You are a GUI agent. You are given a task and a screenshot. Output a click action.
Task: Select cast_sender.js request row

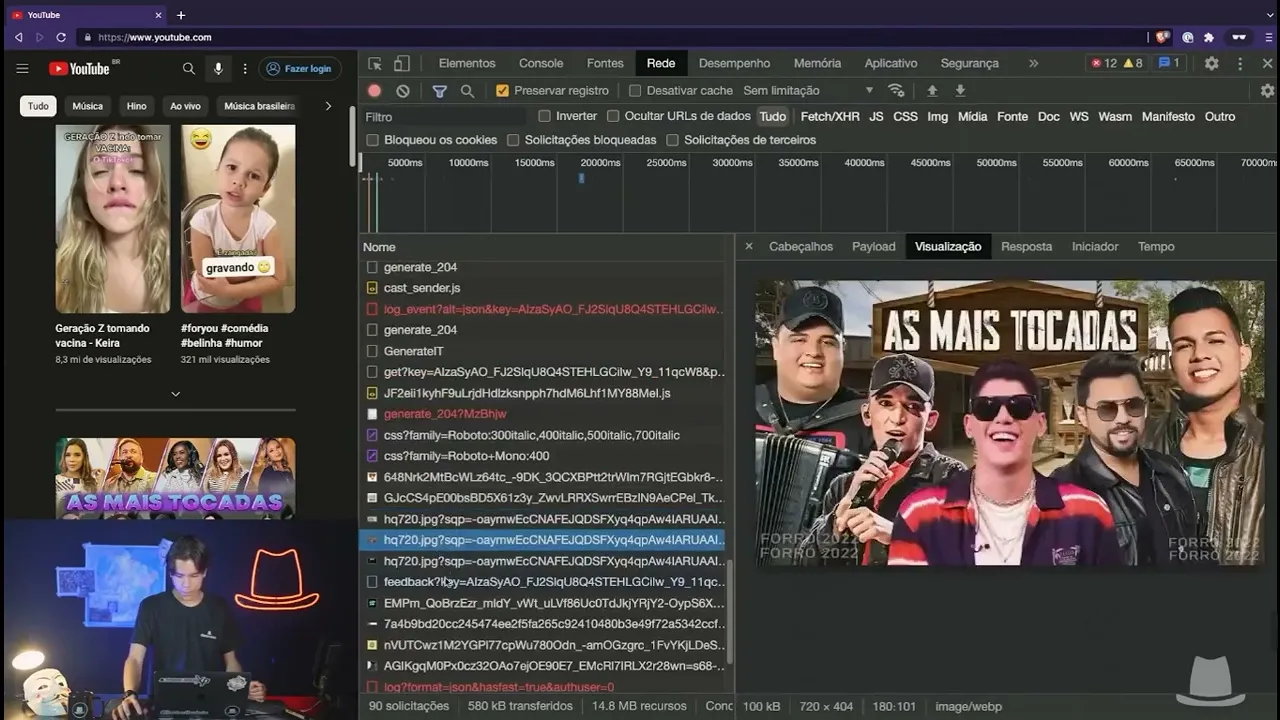pyautogui.click(x=546, y=288)
